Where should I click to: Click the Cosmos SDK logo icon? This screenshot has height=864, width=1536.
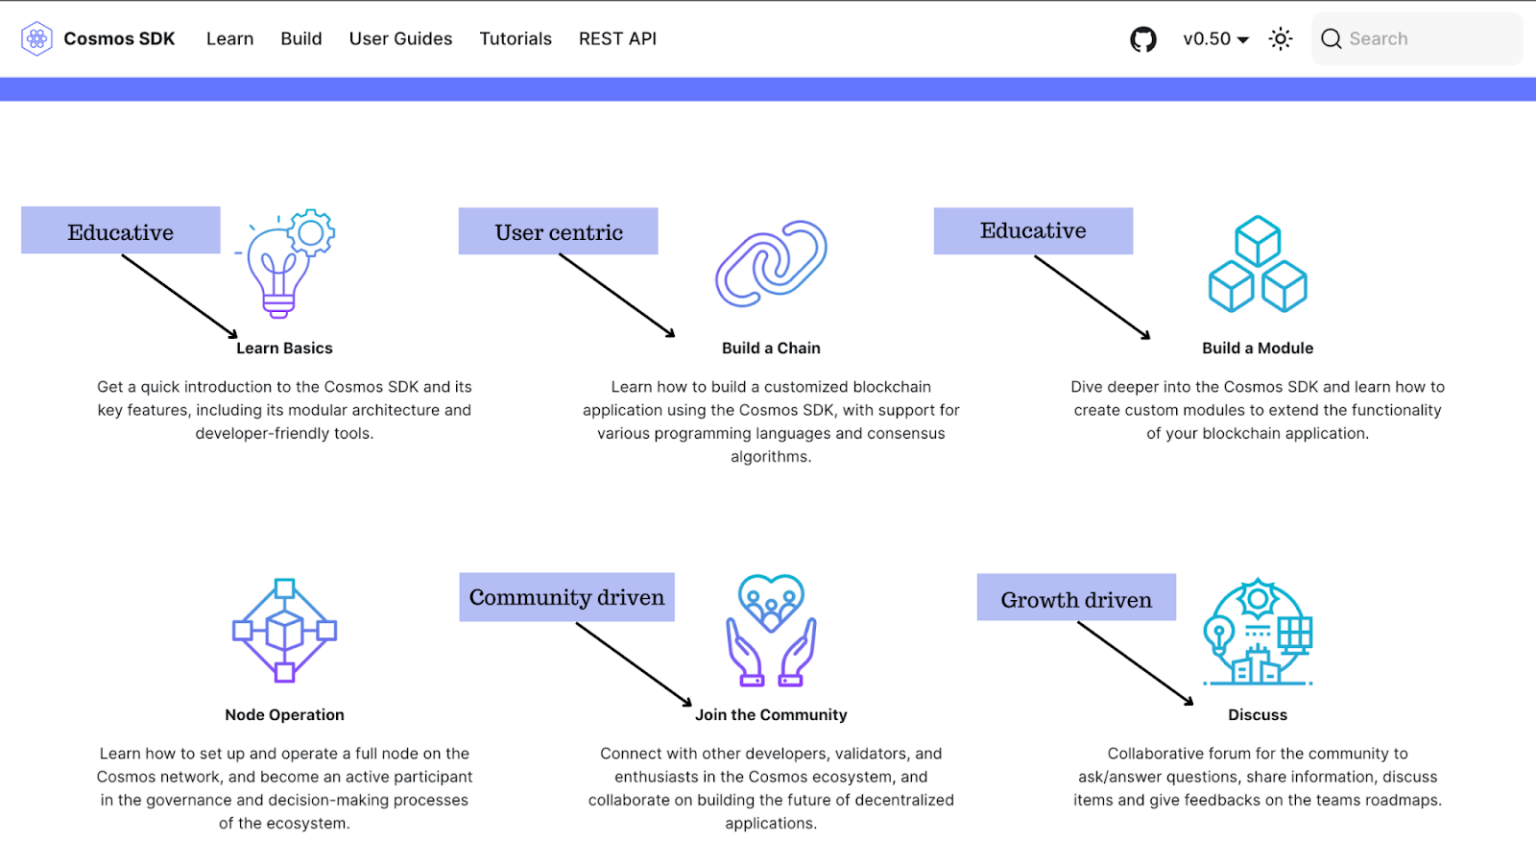[37, 38]
